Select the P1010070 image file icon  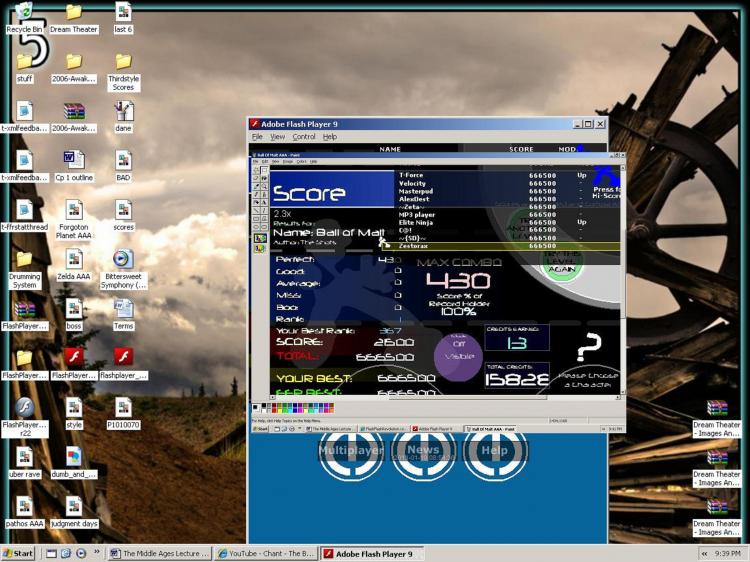[x=123, y=414]
